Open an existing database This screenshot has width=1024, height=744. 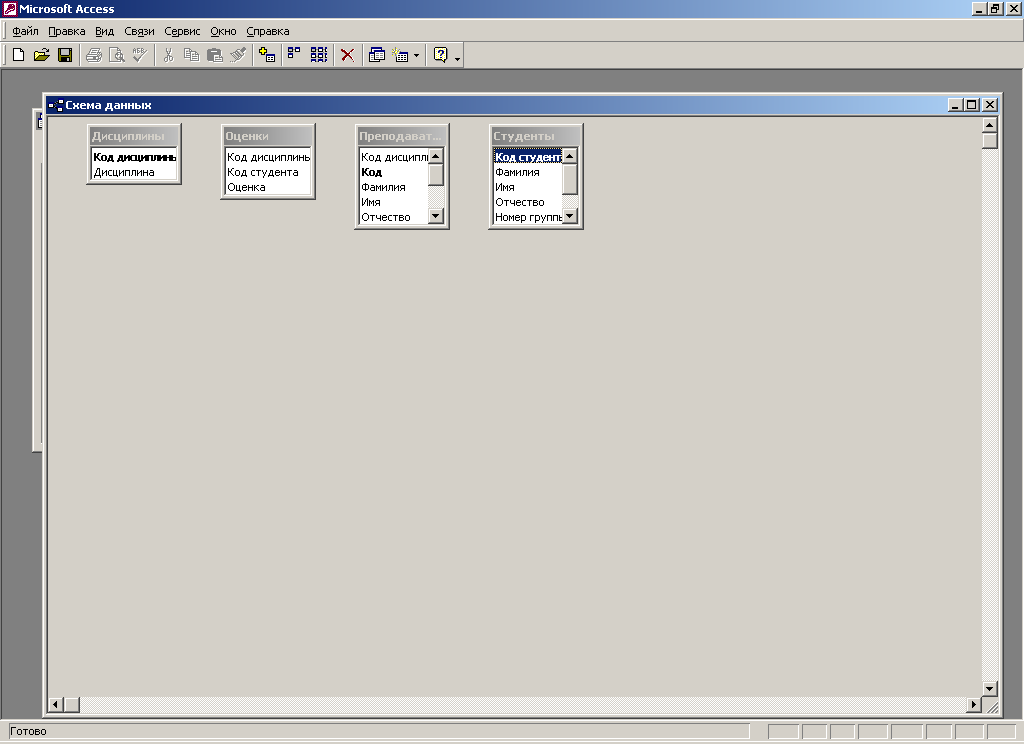[x=41, y=55]
